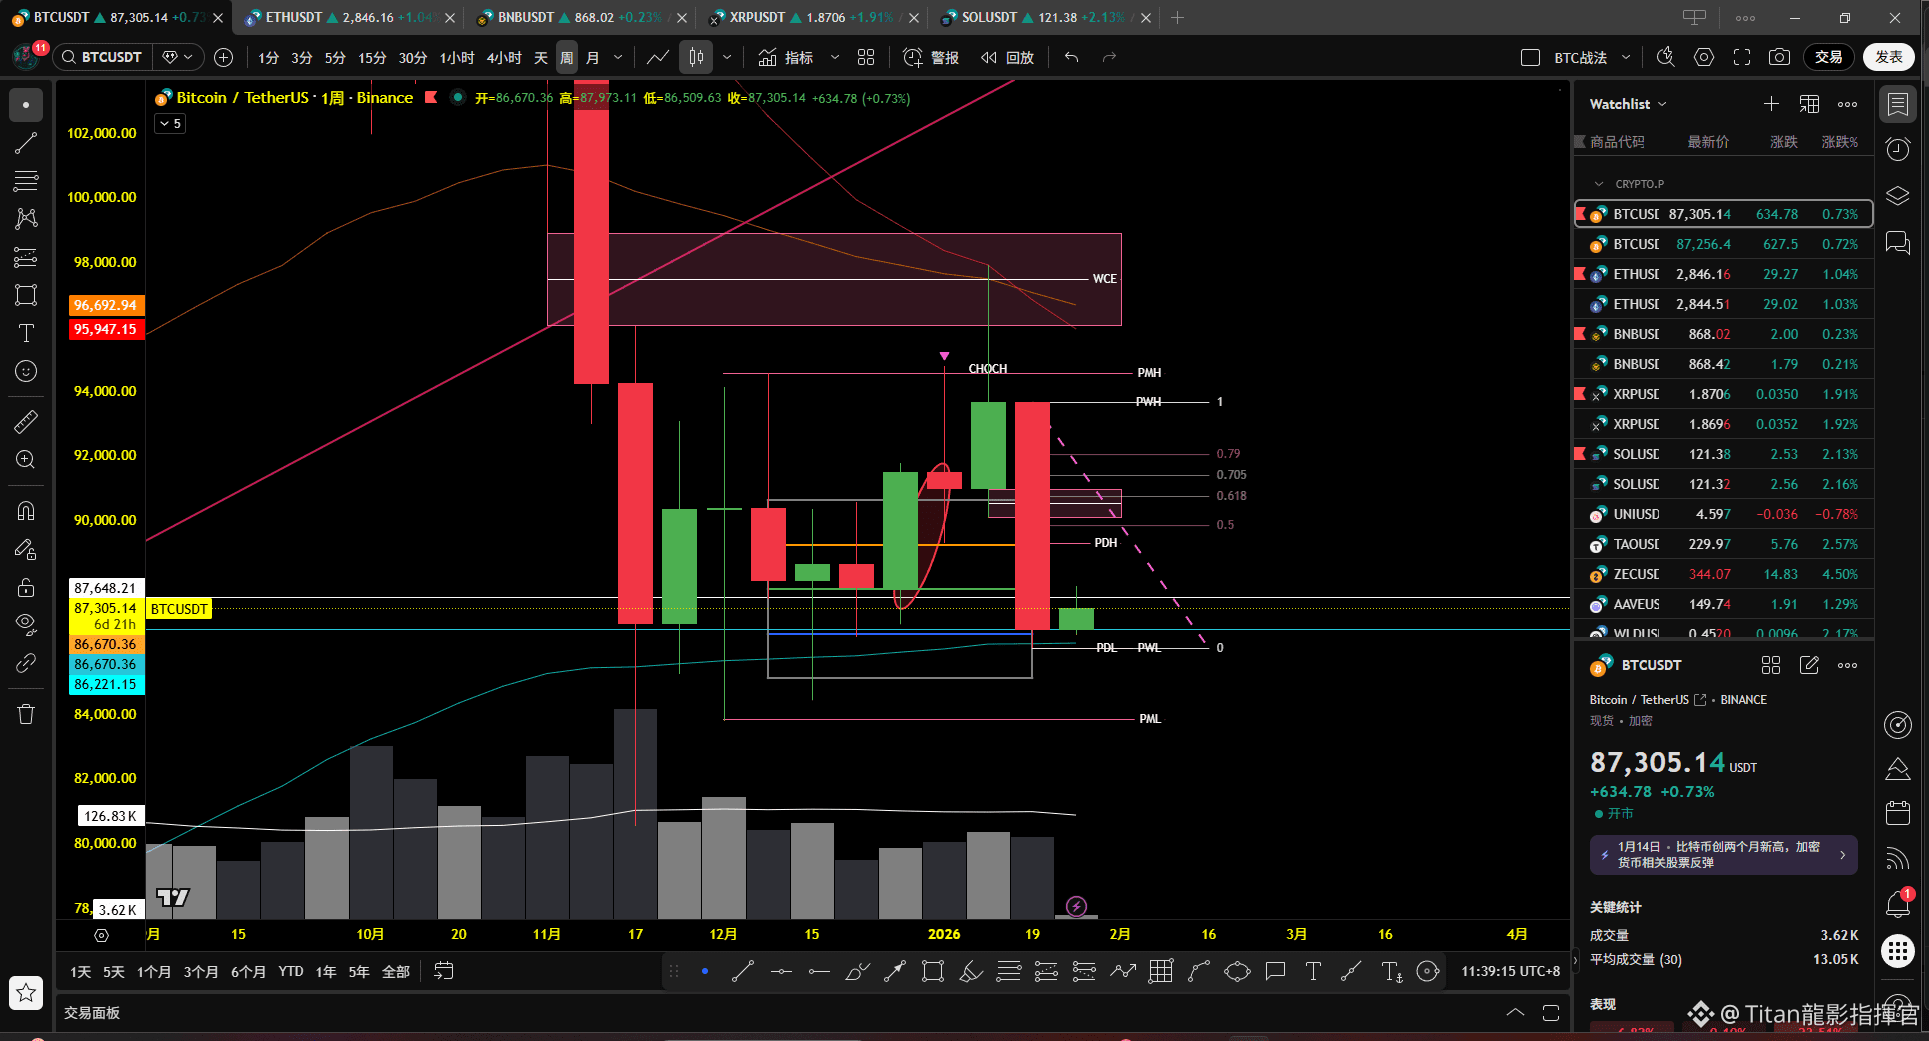The height and width of the screenshot is (1041, 1929).
Task: Toggle hide all drawings eye icon
Action: tap(26, 625)
